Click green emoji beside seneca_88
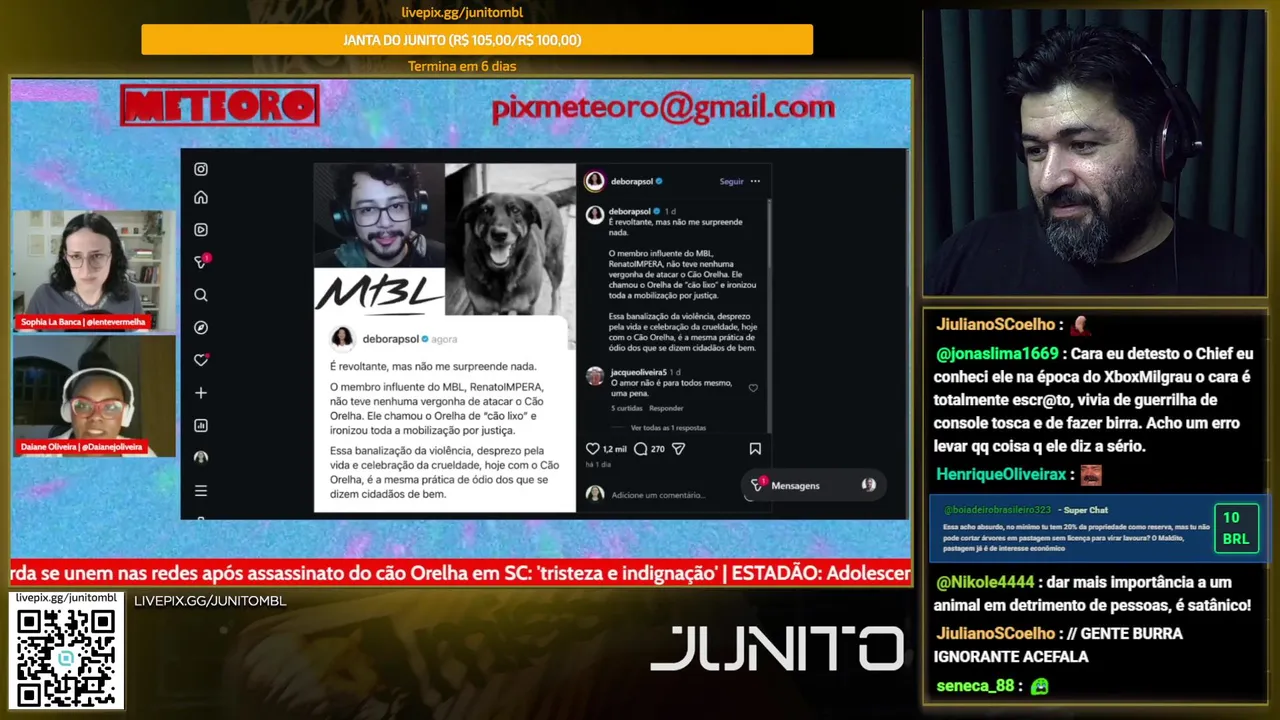Image resolution: width=1280 pixels, height=720 pixels. [x=1040, y=686]
